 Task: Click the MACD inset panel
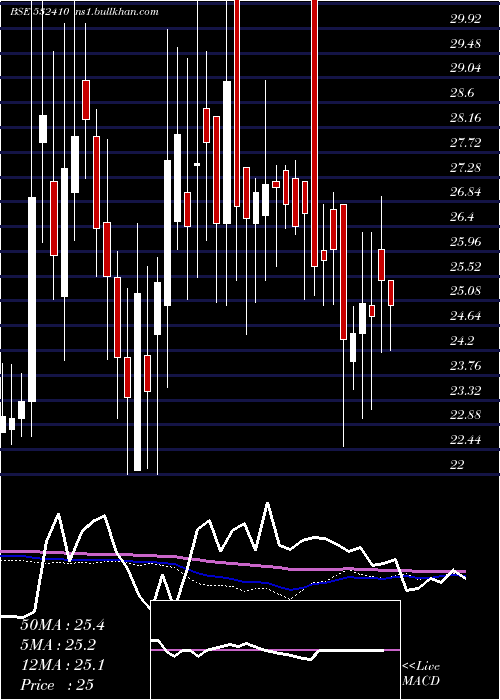point(275,650)
